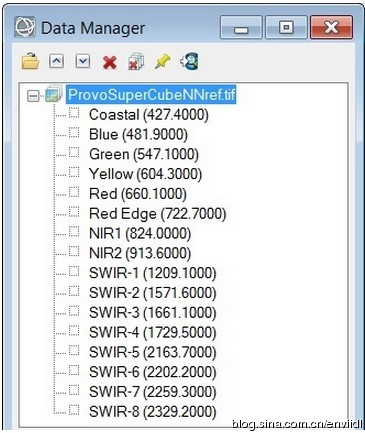Select the SWIR-5 (2163.7000) band label

coord(153,352)
